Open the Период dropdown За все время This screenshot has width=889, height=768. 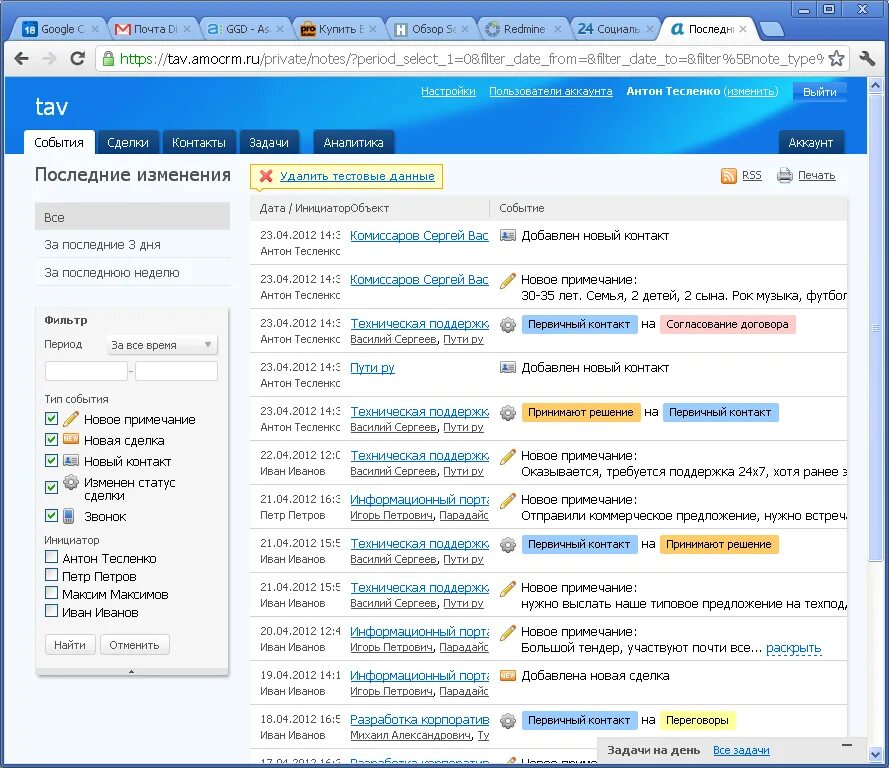coord(162,345)
